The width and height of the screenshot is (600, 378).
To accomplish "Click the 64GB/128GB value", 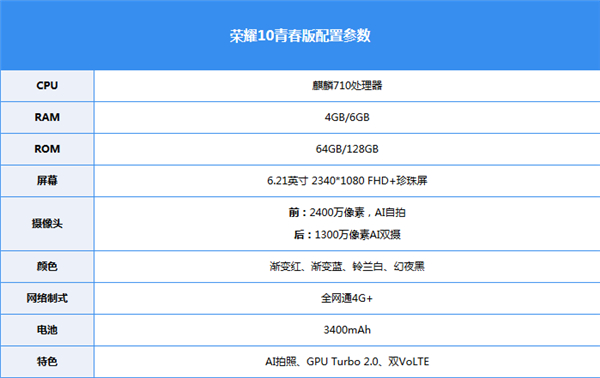I will [347, 149].
